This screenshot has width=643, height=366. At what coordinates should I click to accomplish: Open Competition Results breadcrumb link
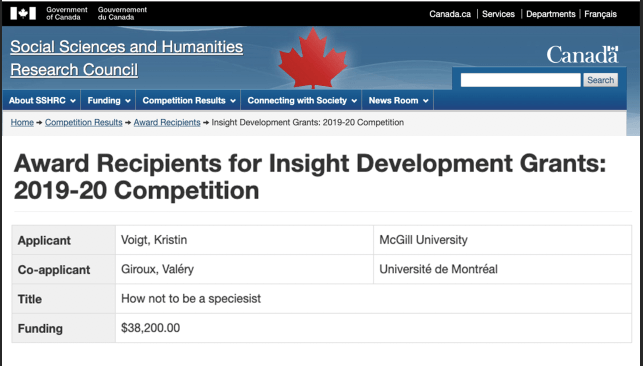pyautogui.click(x=84, y=123)
